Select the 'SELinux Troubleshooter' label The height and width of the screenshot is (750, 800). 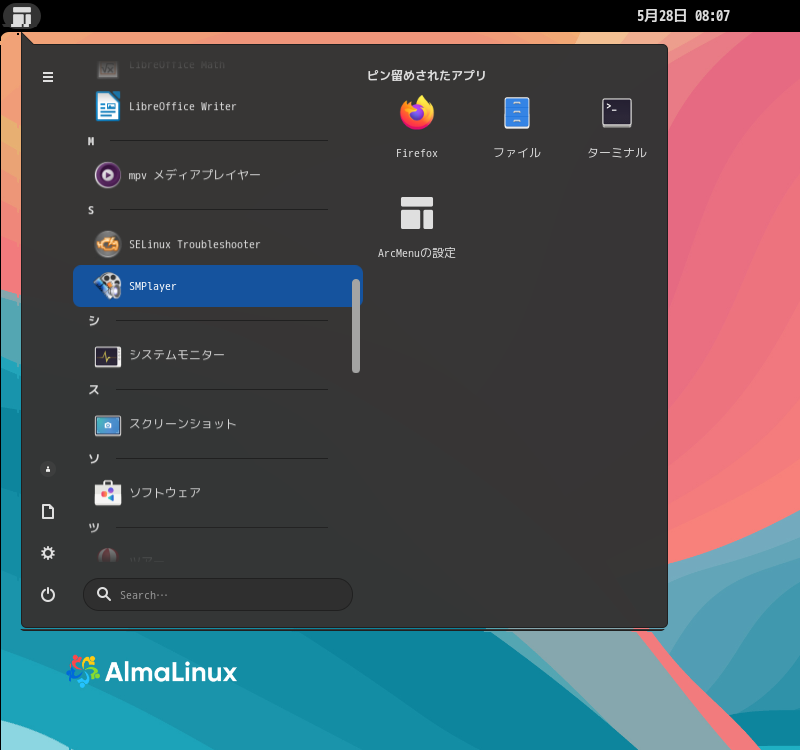pyautogui.click(x=194, y=244)
